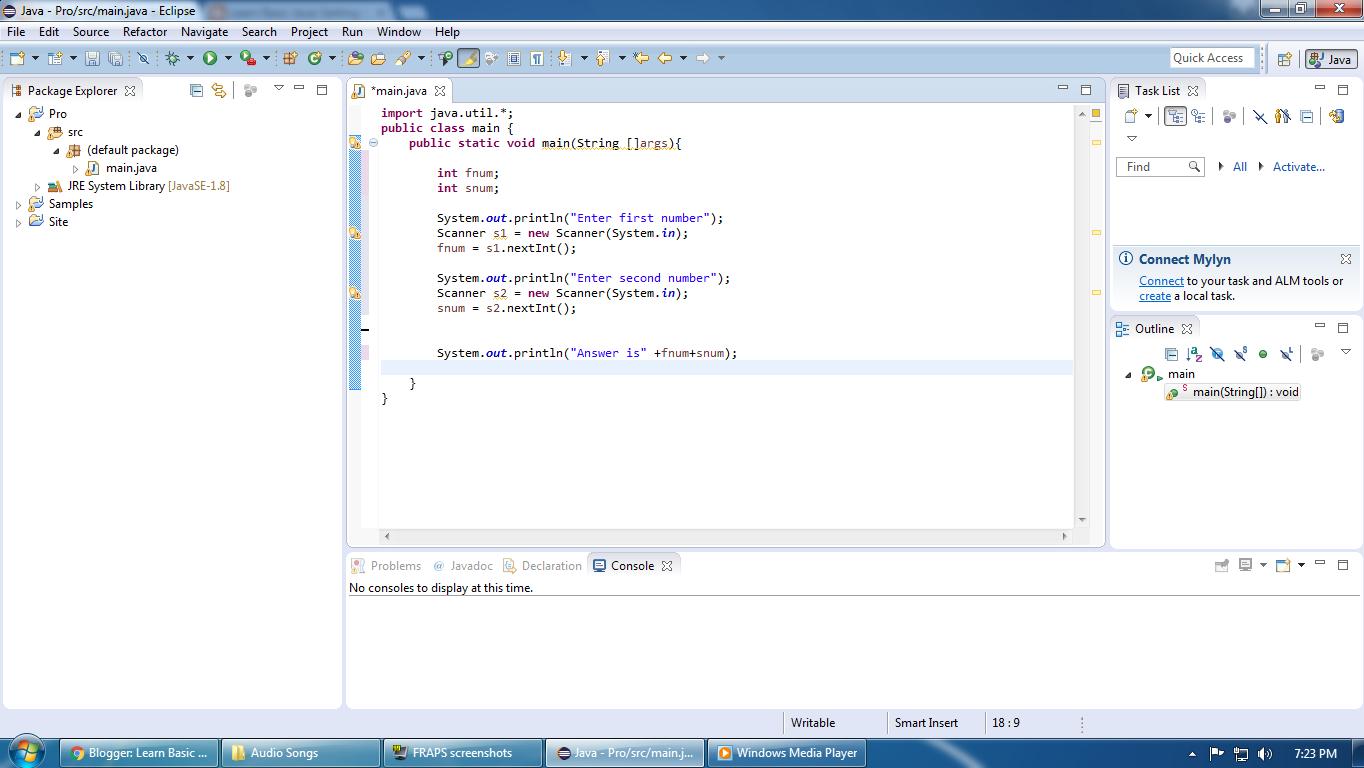Viewport: 1364px width, 768px height.
Task: Expand the main.java tree node
Action: pos(75,168)
